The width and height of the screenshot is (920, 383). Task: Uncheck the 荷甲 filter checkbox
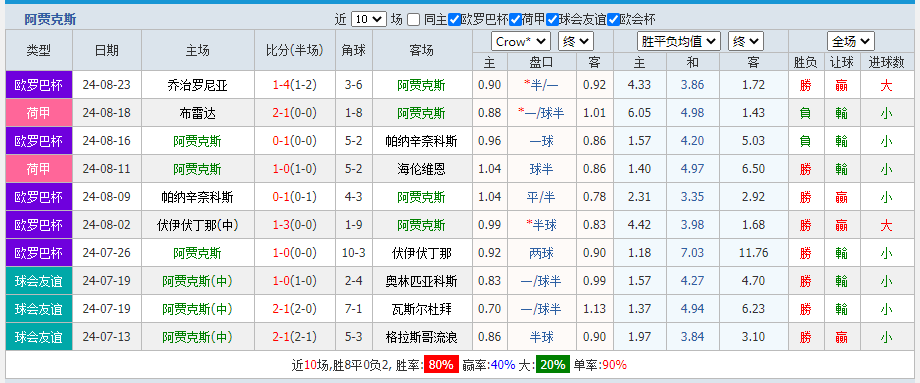coord(515,19)
